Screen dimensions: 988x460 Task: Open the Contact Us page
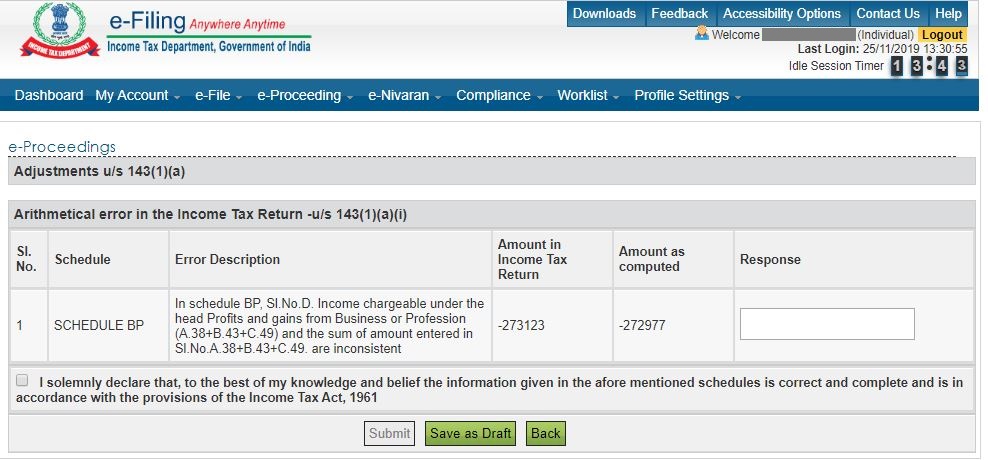tap(888, 14)
